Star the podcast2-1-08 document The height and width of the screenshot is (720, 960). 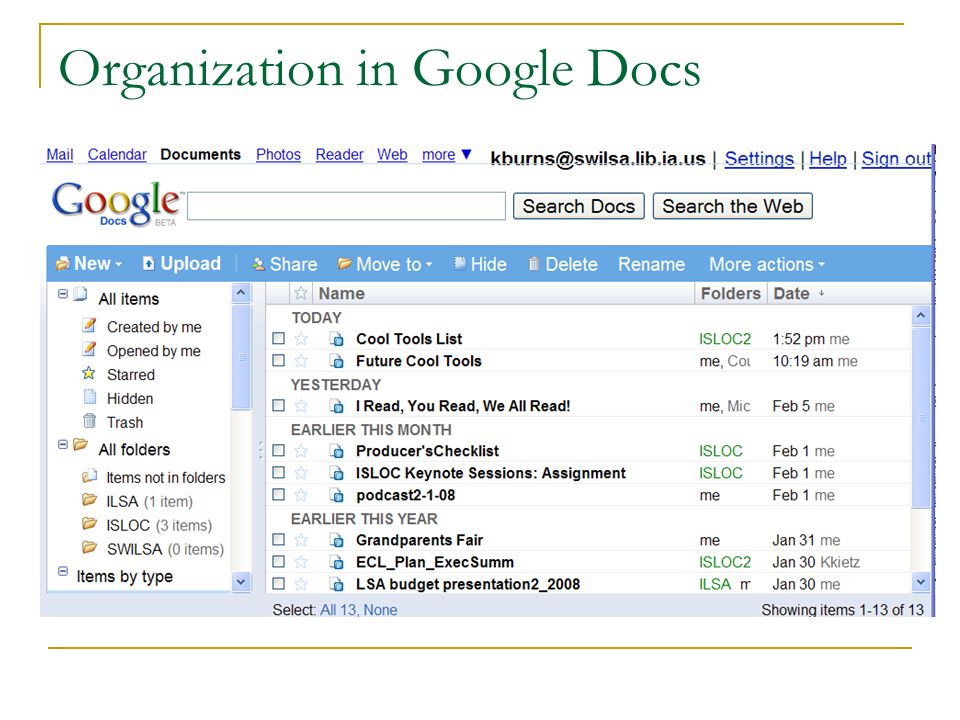(x=301, y=495)
